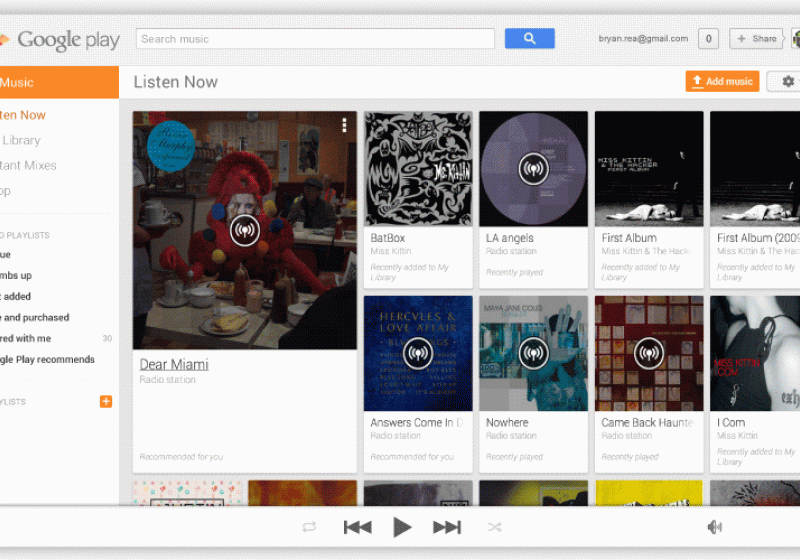This screenshot has width=800, height=560.
Task: Click the LA angels title
Action: coord(510,238)
